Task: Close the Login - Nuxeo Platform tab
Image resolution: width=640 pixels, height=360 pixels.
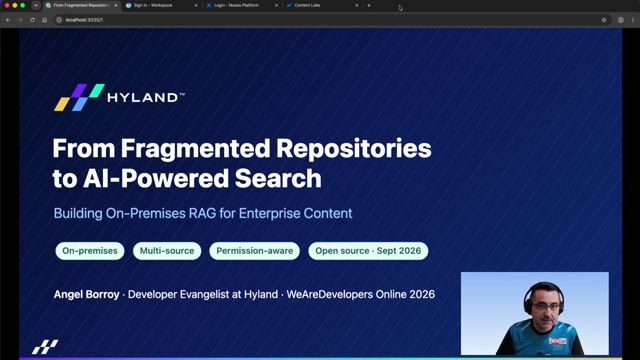Action: pyautogui.click(x=276, y=5)
